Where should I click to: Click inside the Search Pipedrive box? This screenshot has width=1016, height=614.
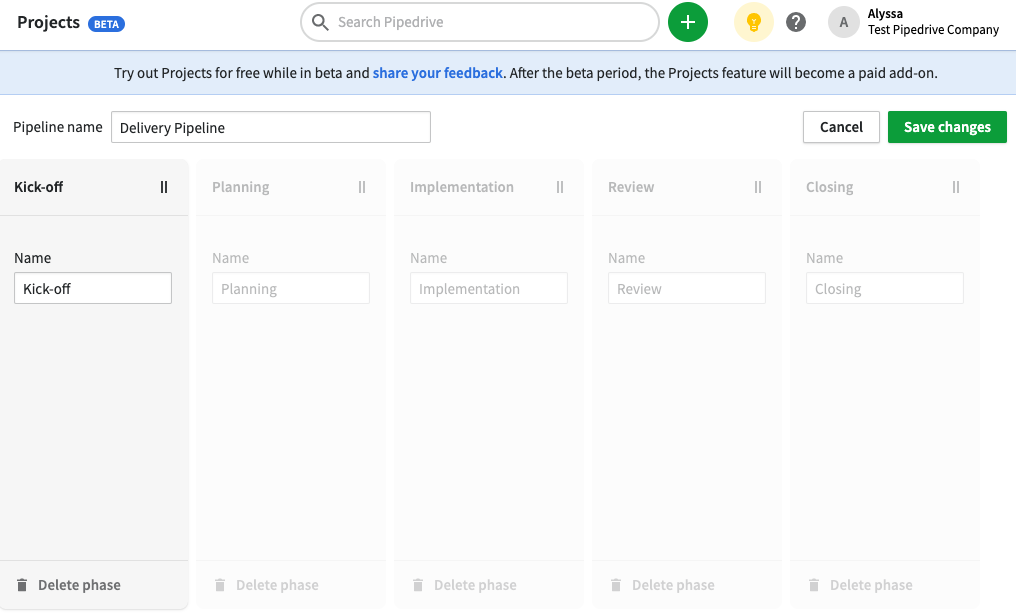tap(478, 22)
